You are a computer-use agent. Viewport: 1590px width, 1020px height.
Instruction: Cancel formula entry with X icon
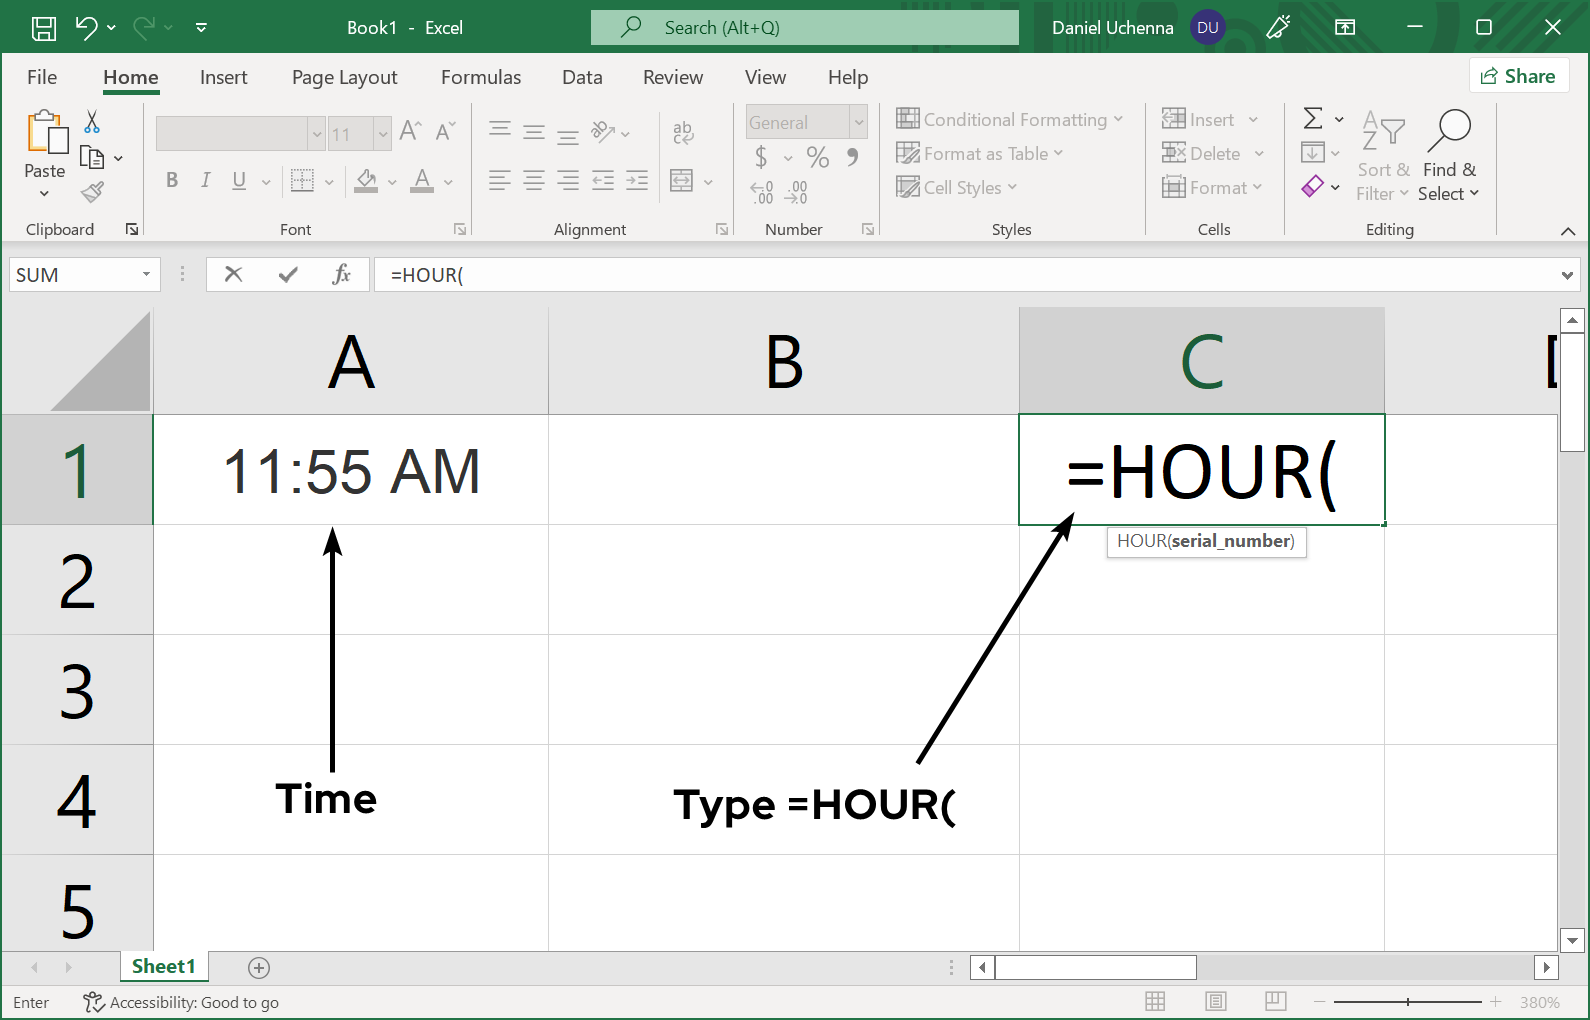click(233, 274)
